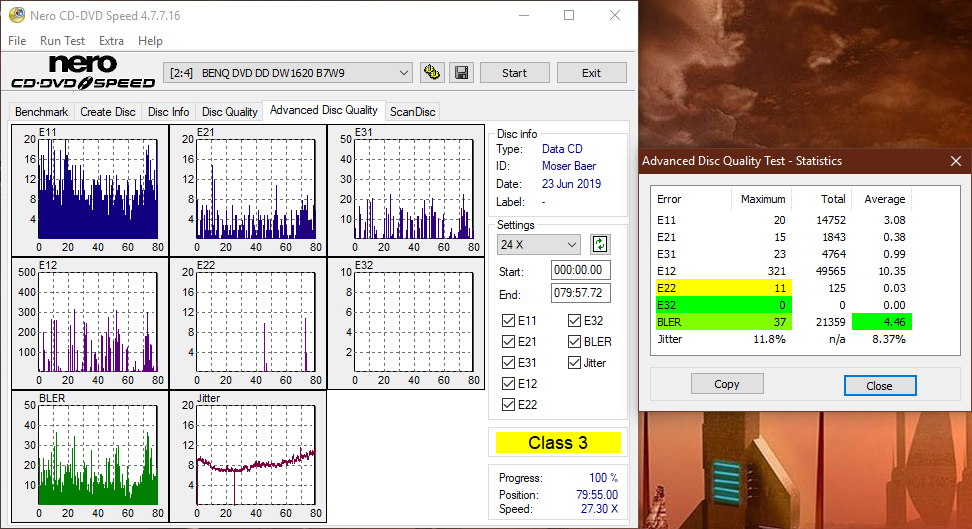Toggle the E32 checkbox
Image resolution: width=972 pixels, height=529 pixels.
coord(574,321)
